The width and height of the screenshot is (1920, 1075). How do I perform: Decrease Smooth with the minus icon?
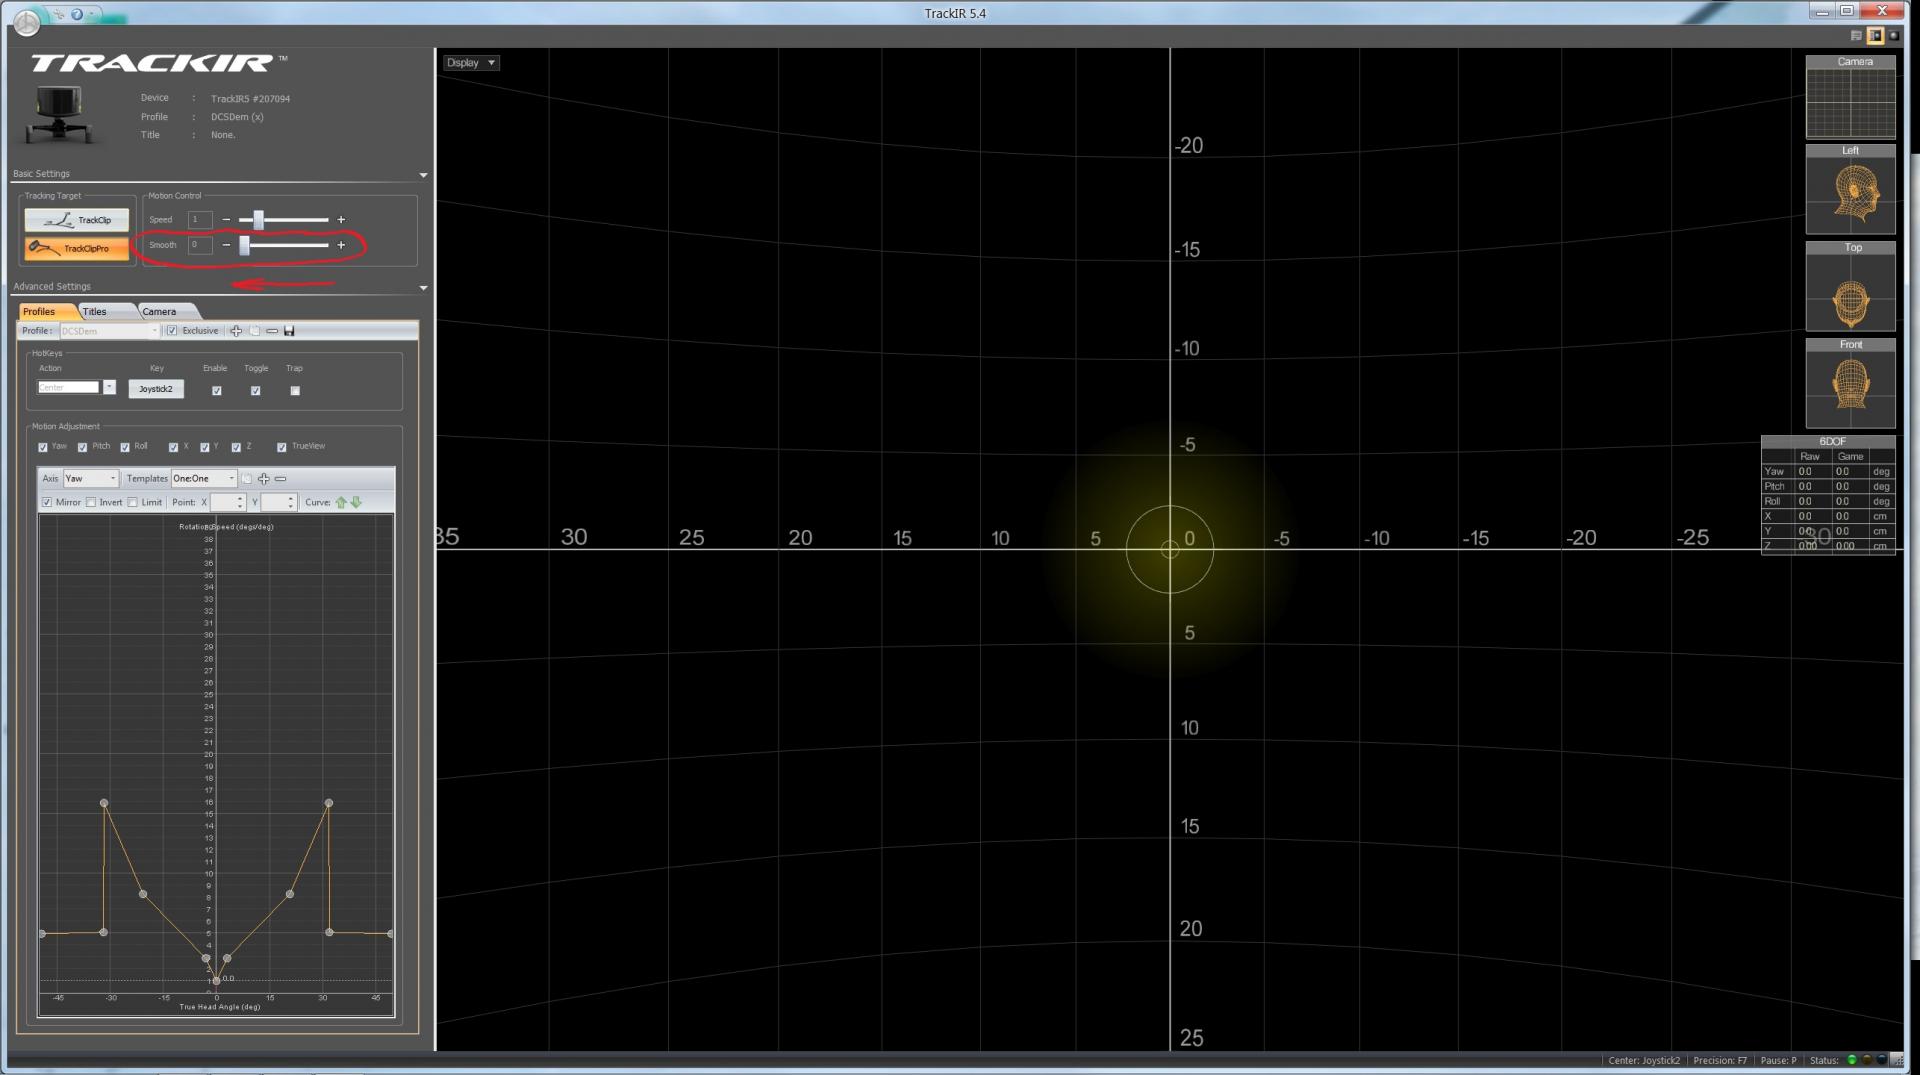click(x=226, y=245)
